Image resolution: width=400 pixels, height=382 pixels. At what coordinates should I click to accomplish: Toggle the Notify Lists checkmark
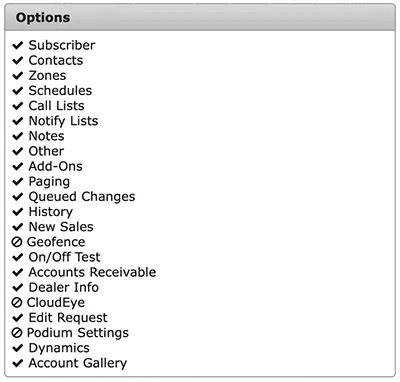tap(17, 121)
